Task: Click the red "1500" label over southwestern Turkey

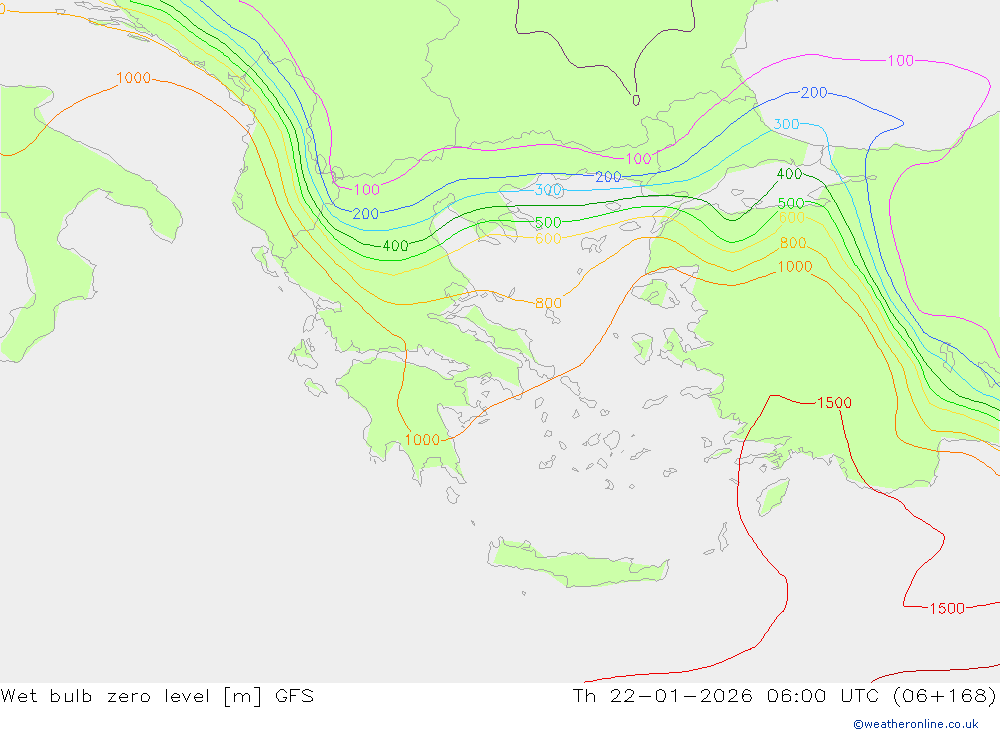Action: tap(834, 403)
